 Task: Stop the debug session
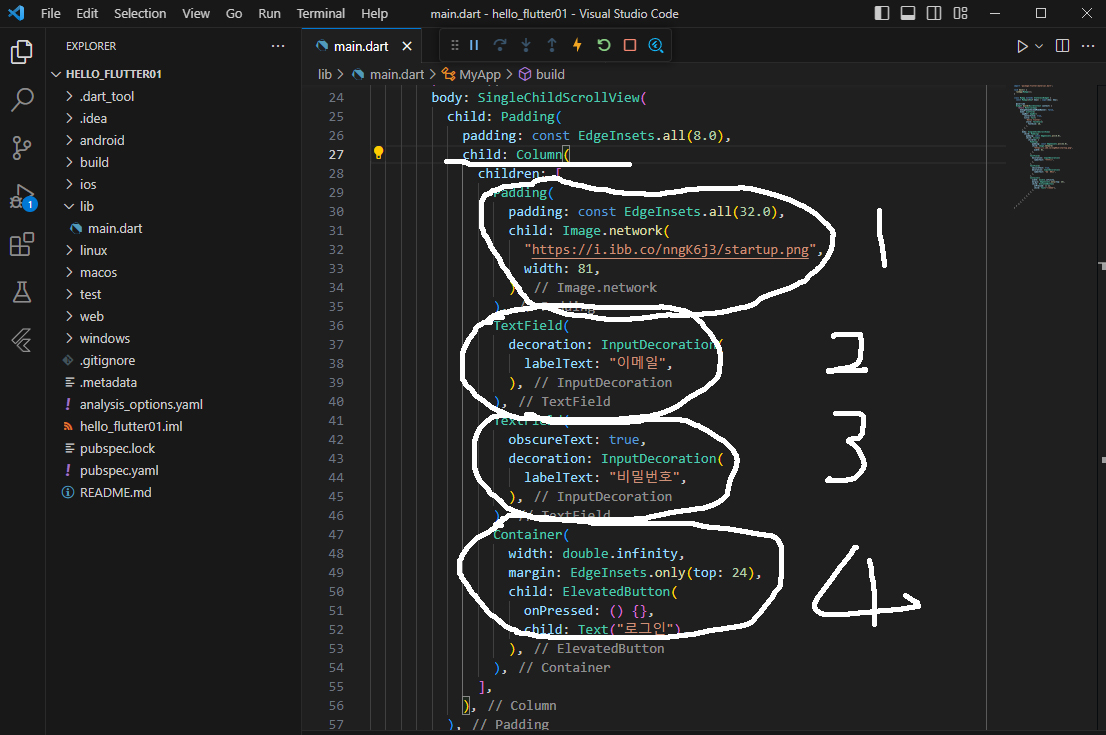[x=630, y=45]
